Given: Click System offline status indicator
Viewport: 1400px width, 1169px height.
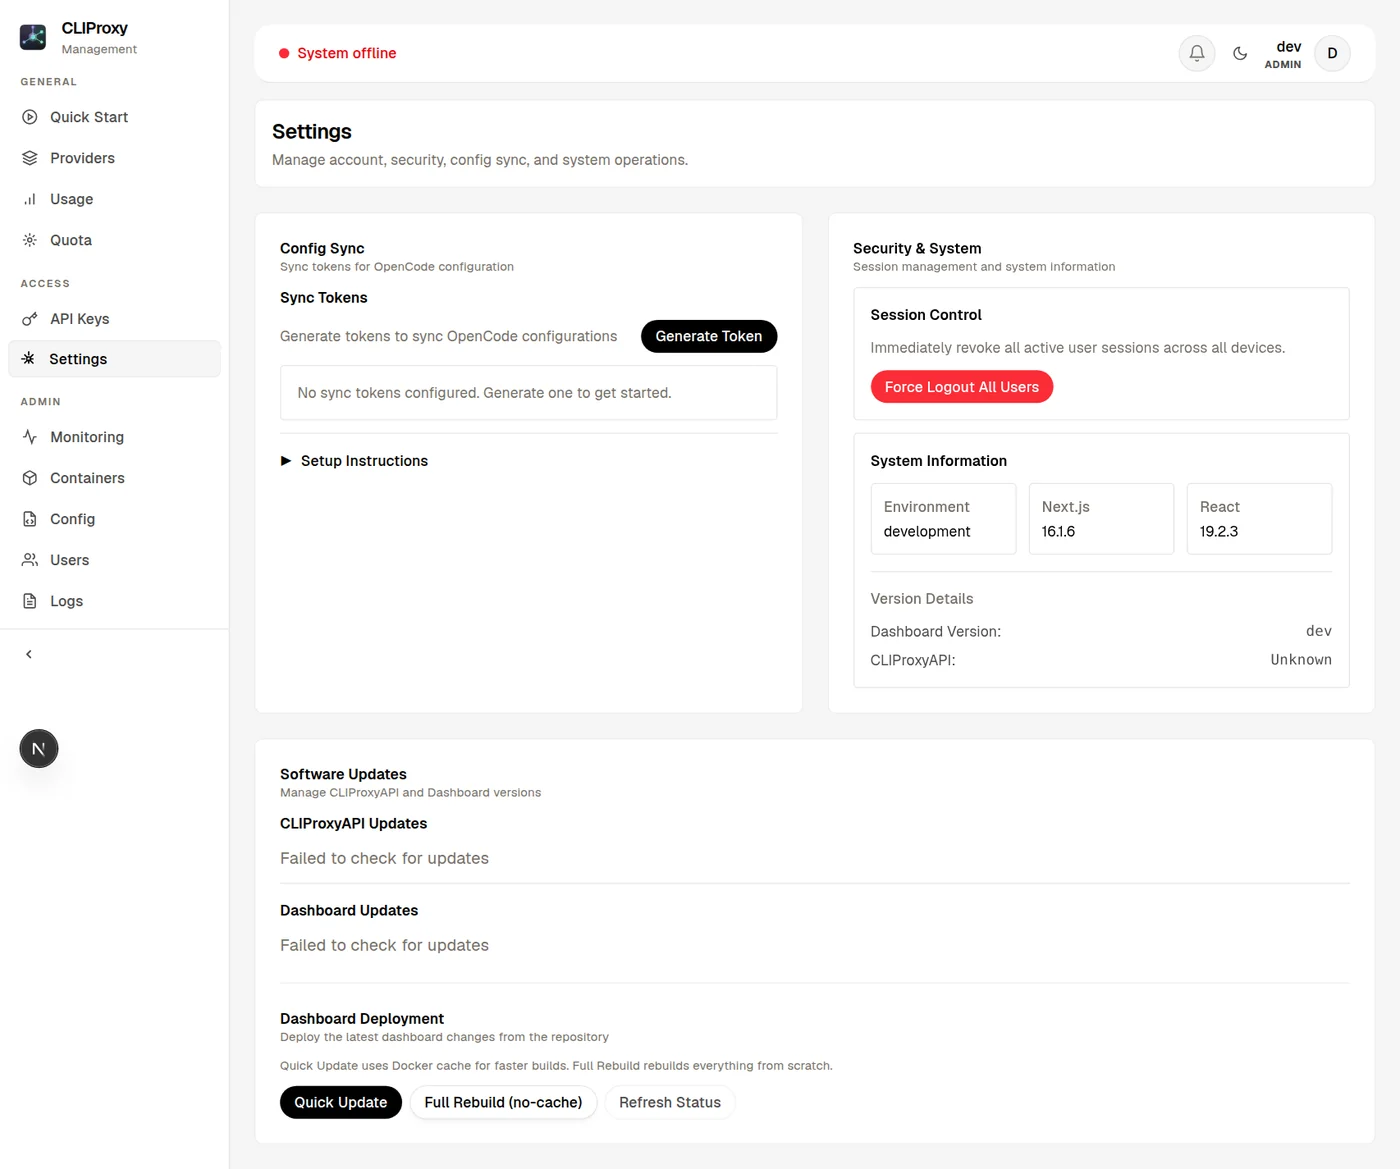Looking at the screenshot, I should pos(337,53).
